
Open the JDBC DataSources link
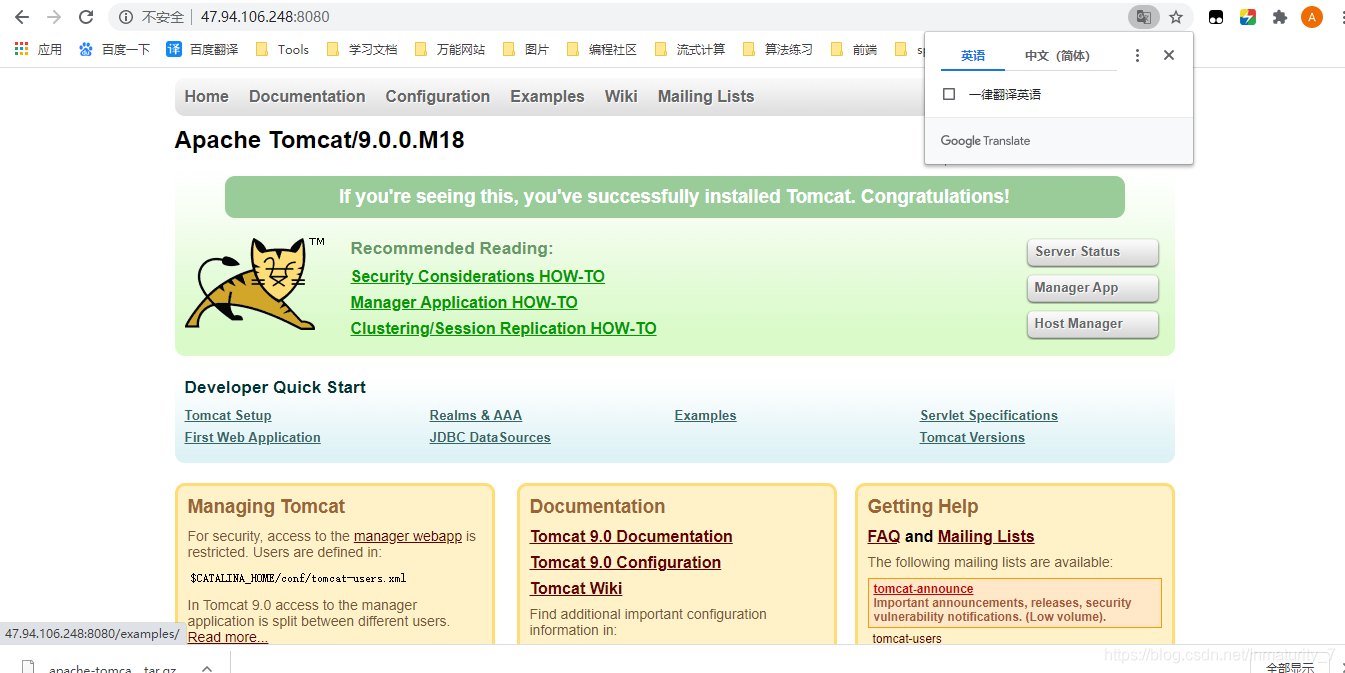(490, 437)
